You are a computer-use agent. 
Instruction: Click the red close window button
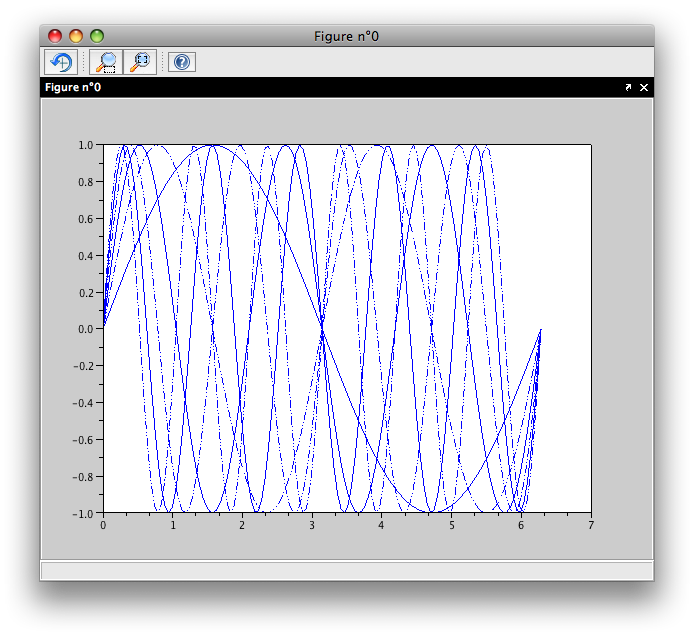tap(55, 36)
